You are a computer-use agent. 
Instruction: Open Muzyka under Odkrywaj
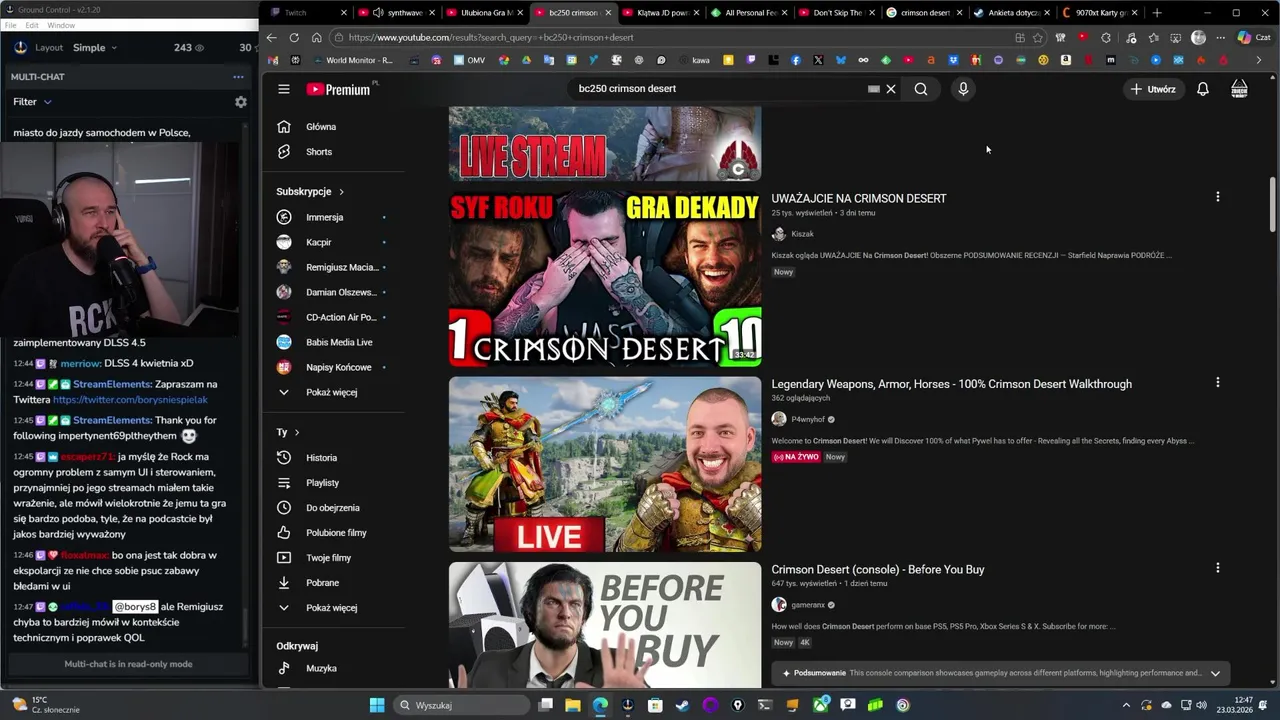point(321,668)
